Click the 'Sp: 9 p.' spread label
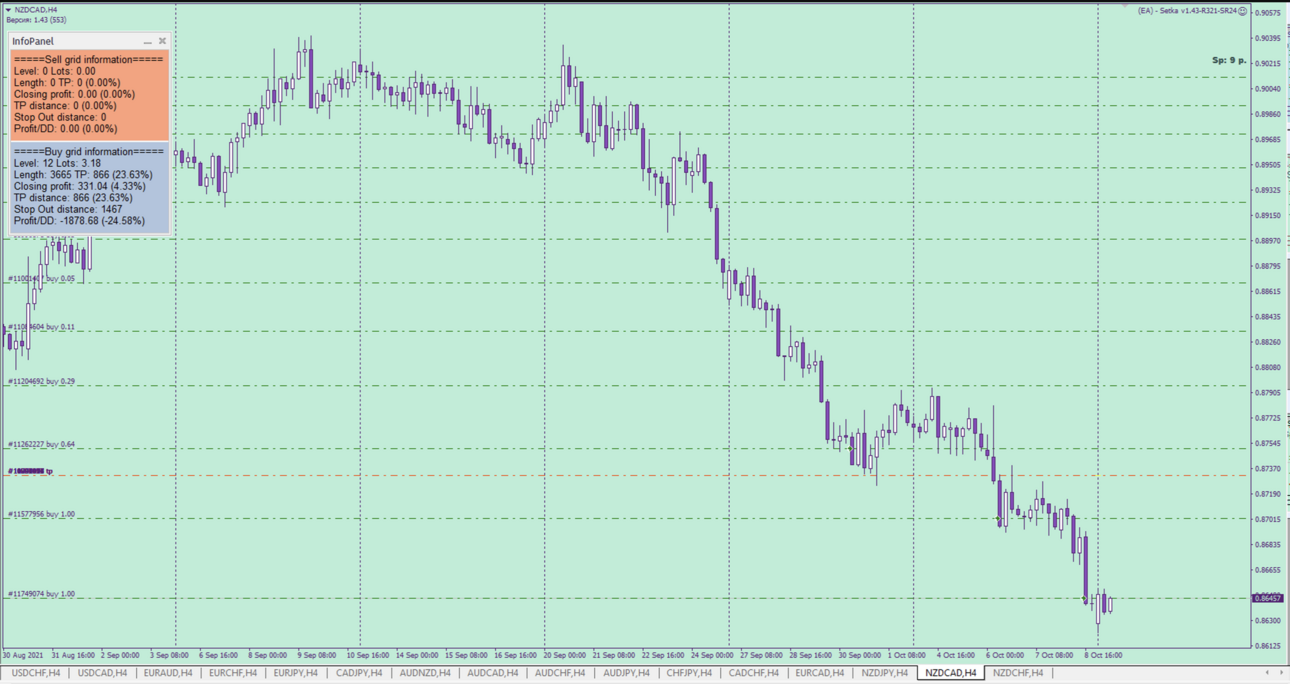 1229,60
